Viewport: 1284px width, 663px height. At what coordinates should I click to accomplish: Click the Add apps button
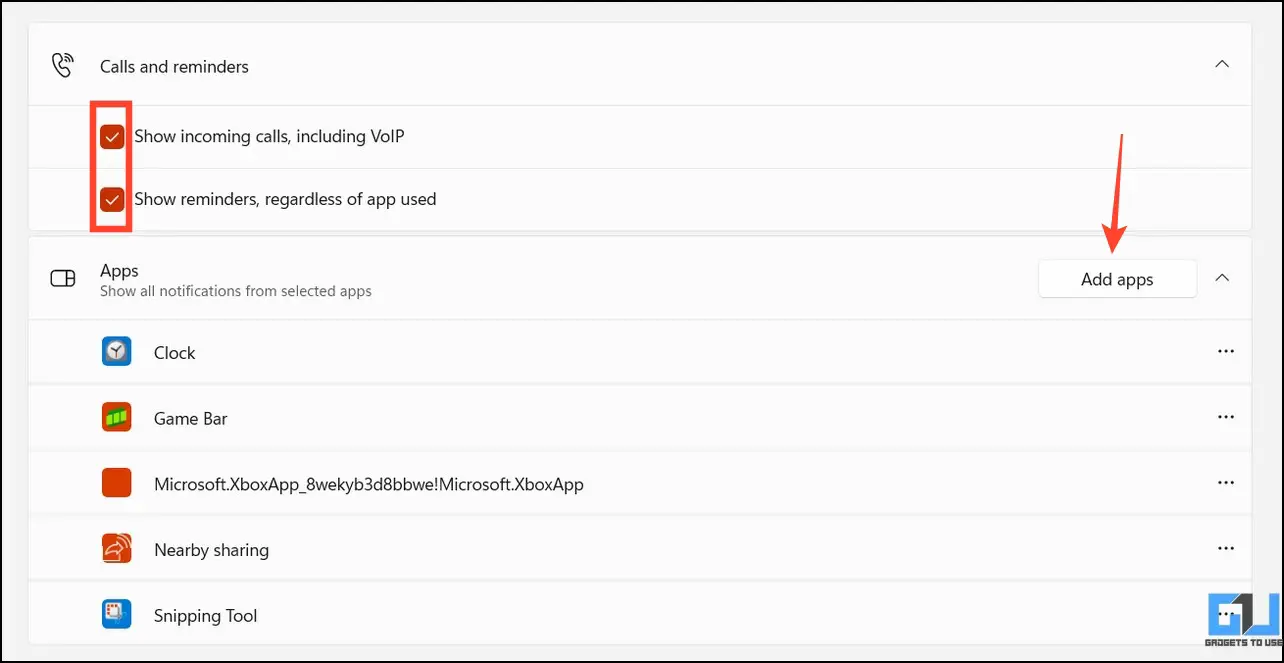click(x=1117, y=279)
